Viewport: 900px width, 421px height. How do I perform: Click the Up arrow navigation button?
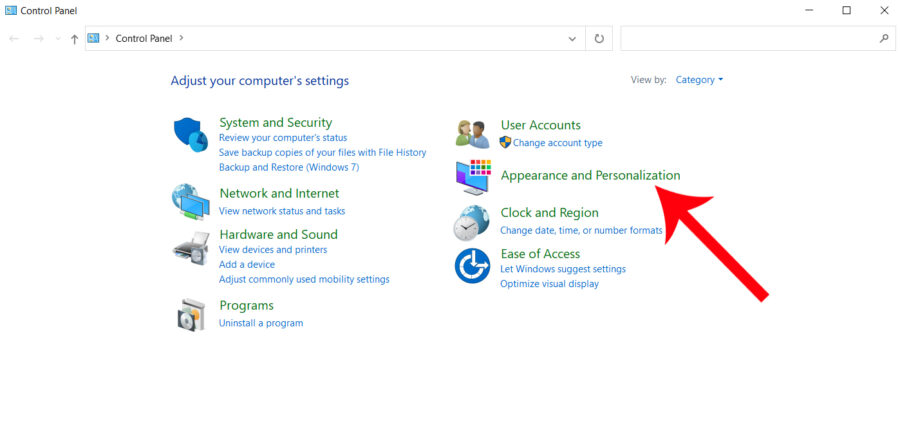tap(74, 39)
